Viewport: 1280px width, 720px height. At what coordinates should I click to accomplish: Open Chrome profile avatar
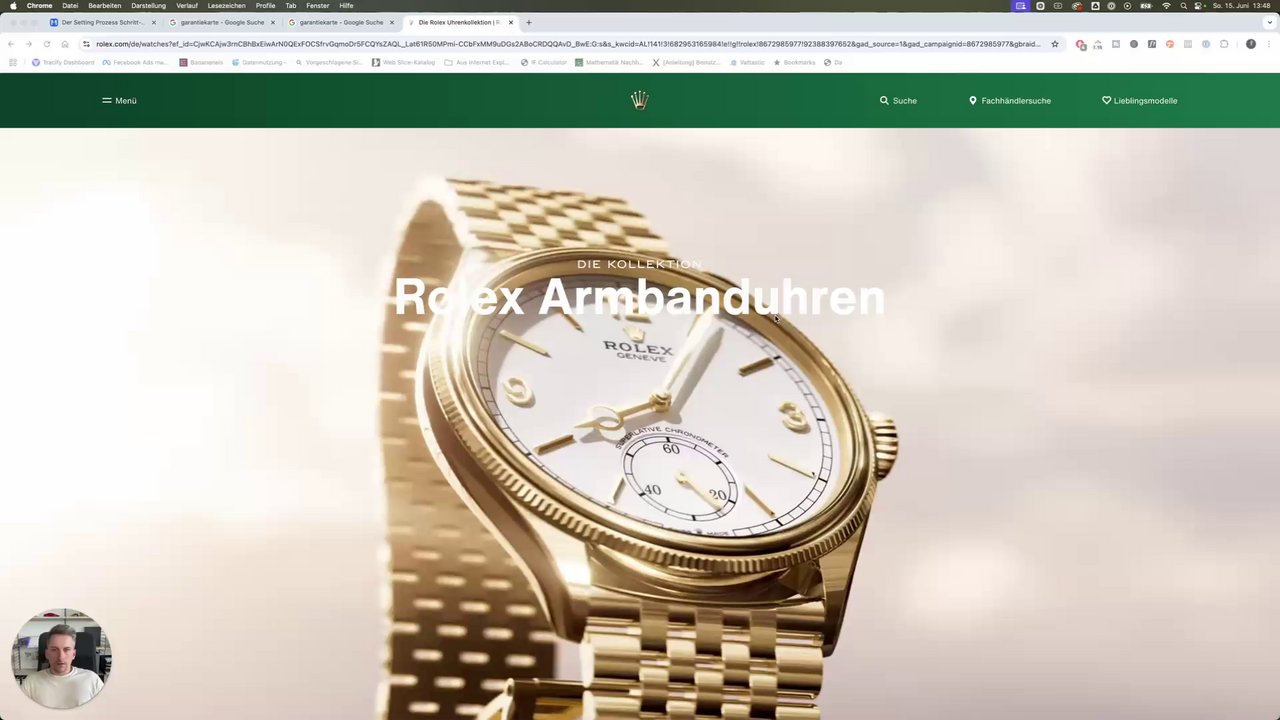pyautogui.click(x=1250, y=44)
